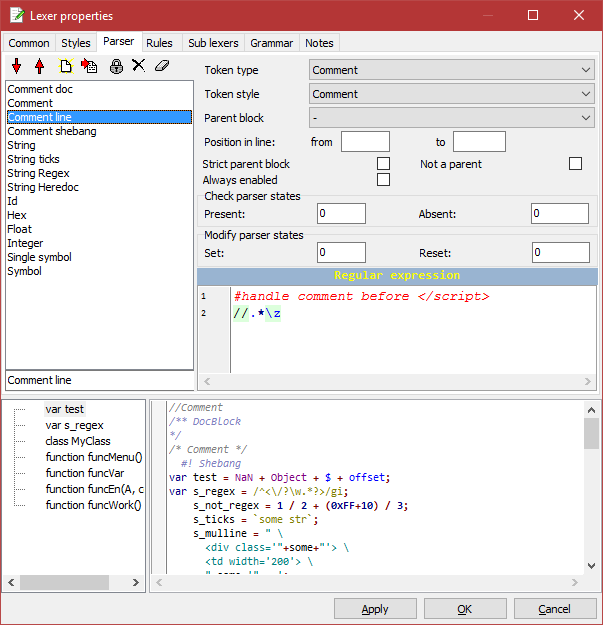Viewport: 603px width, 625px height.
Task: Click the padlock icon in parser toolbar
Action: coord(116,66)
